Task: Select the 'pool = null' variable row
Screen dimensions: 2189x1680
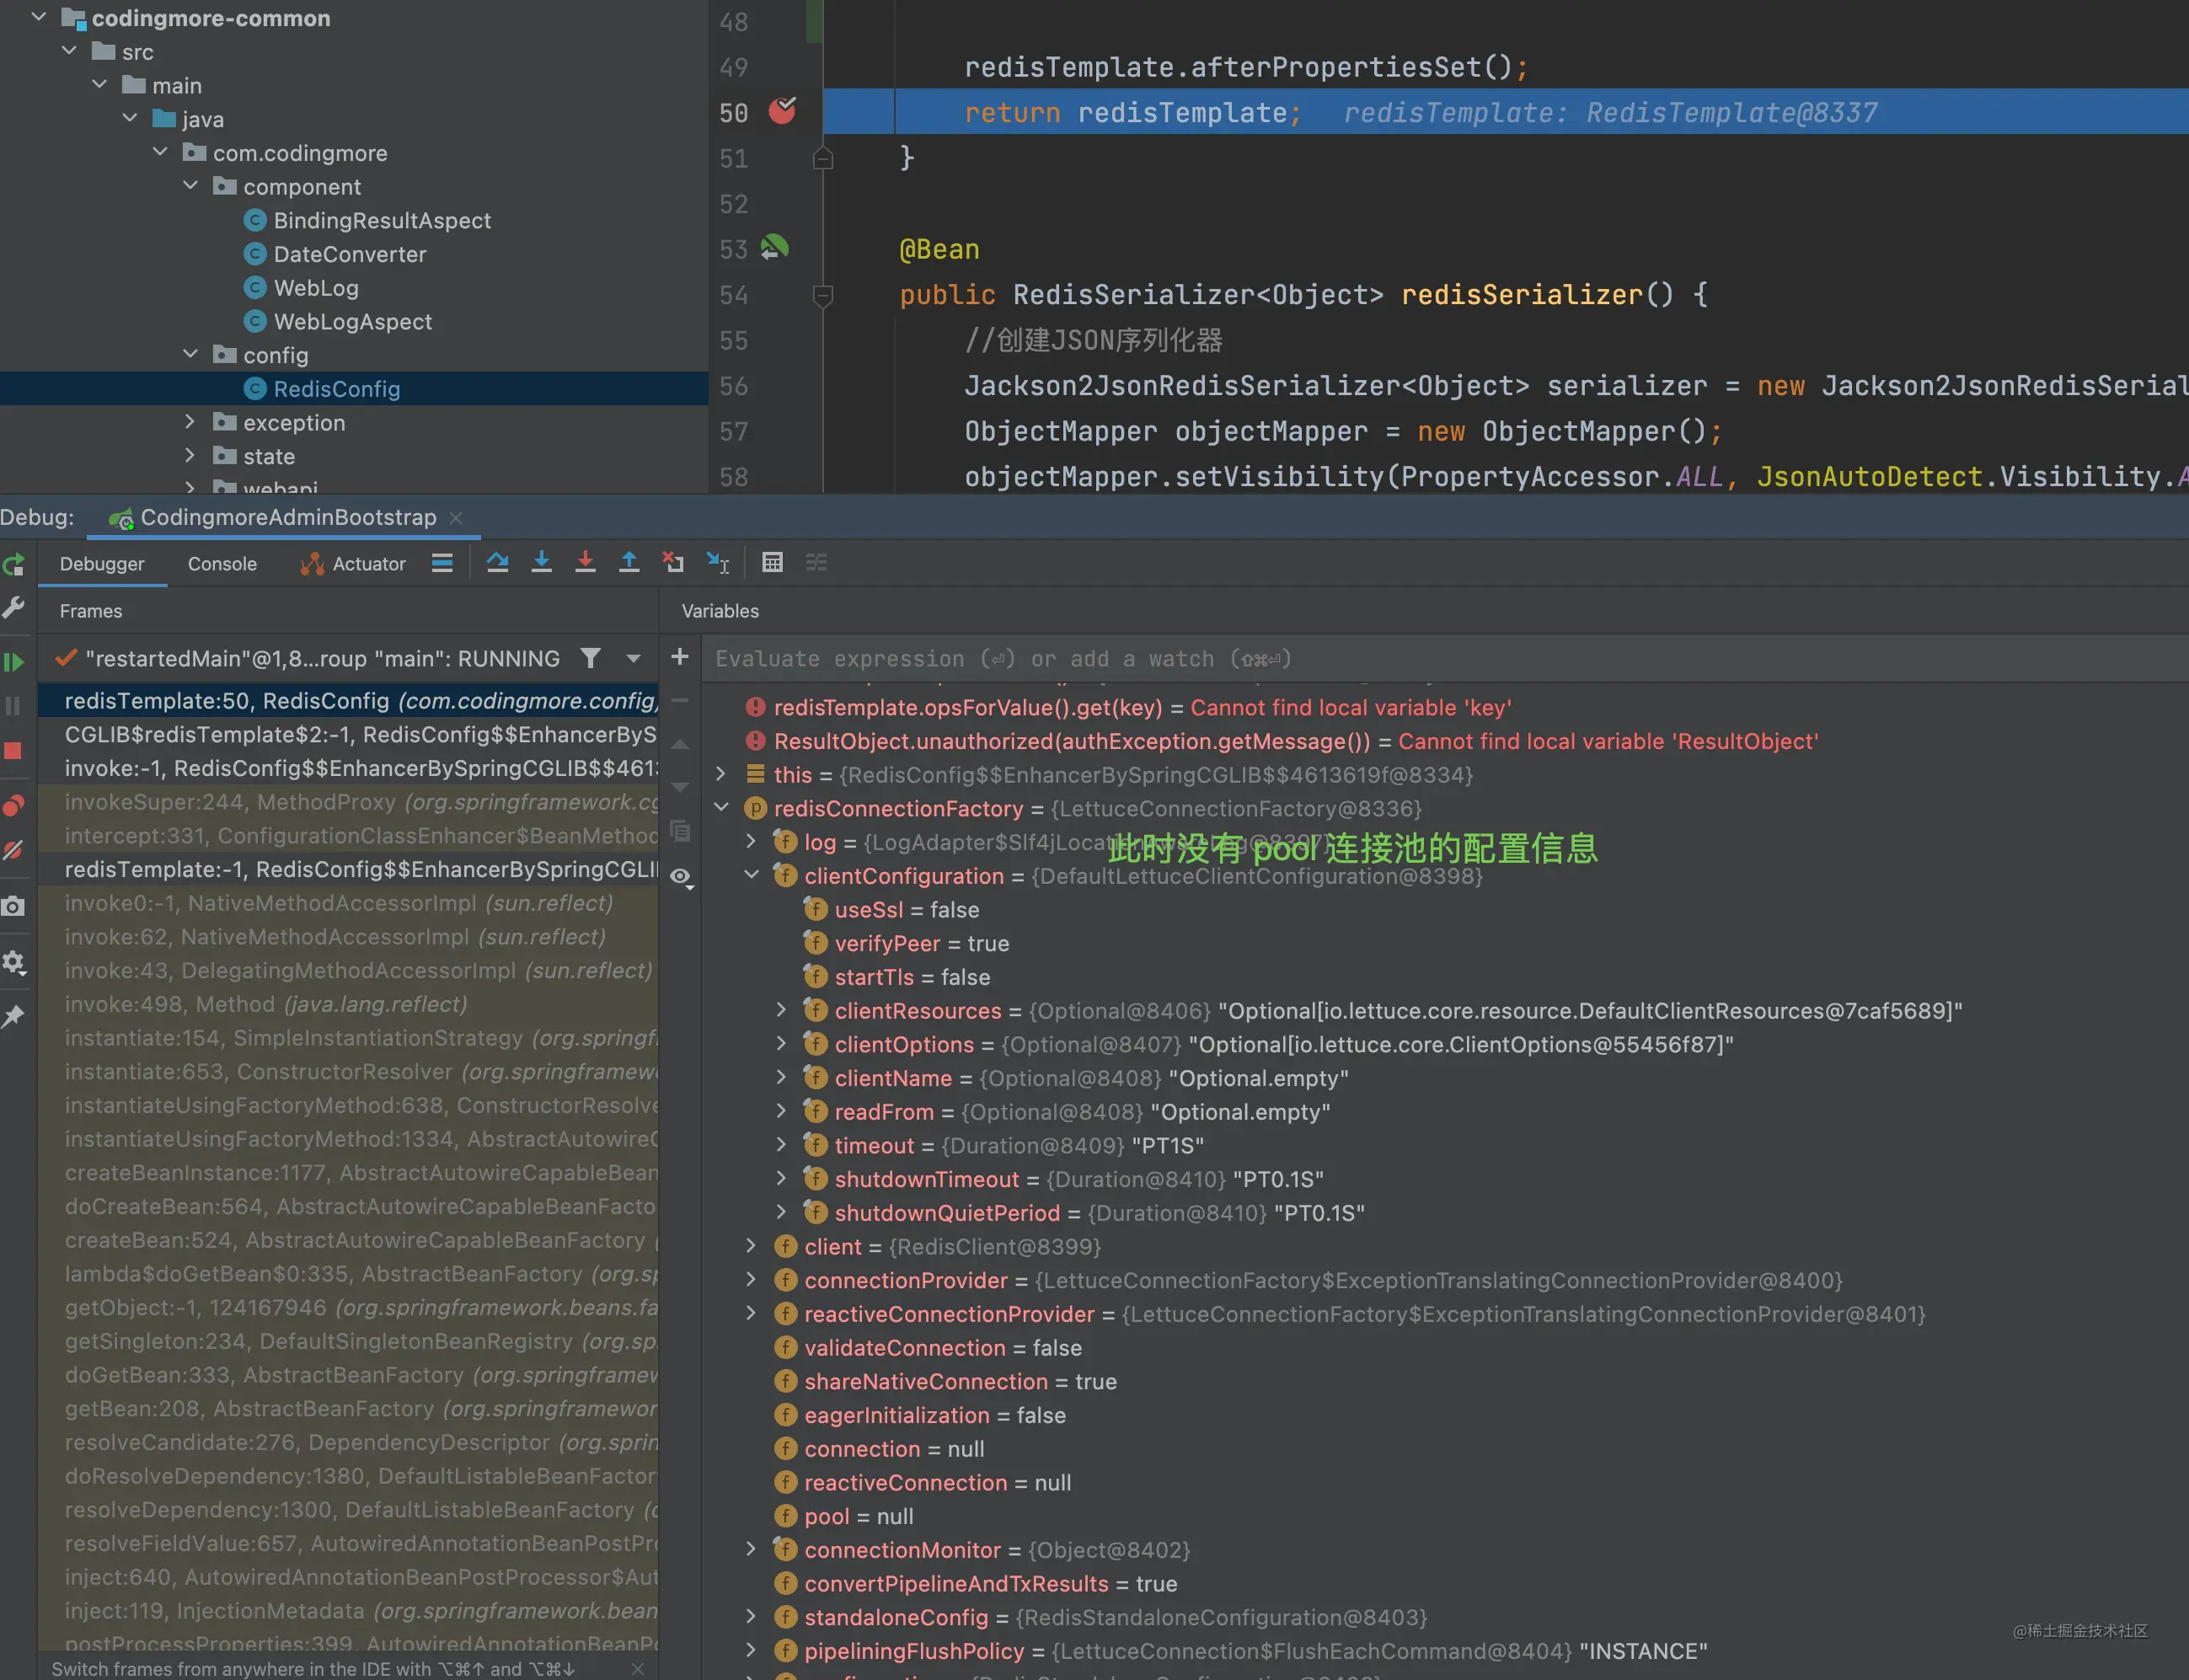Action: pos(1444,1516)
